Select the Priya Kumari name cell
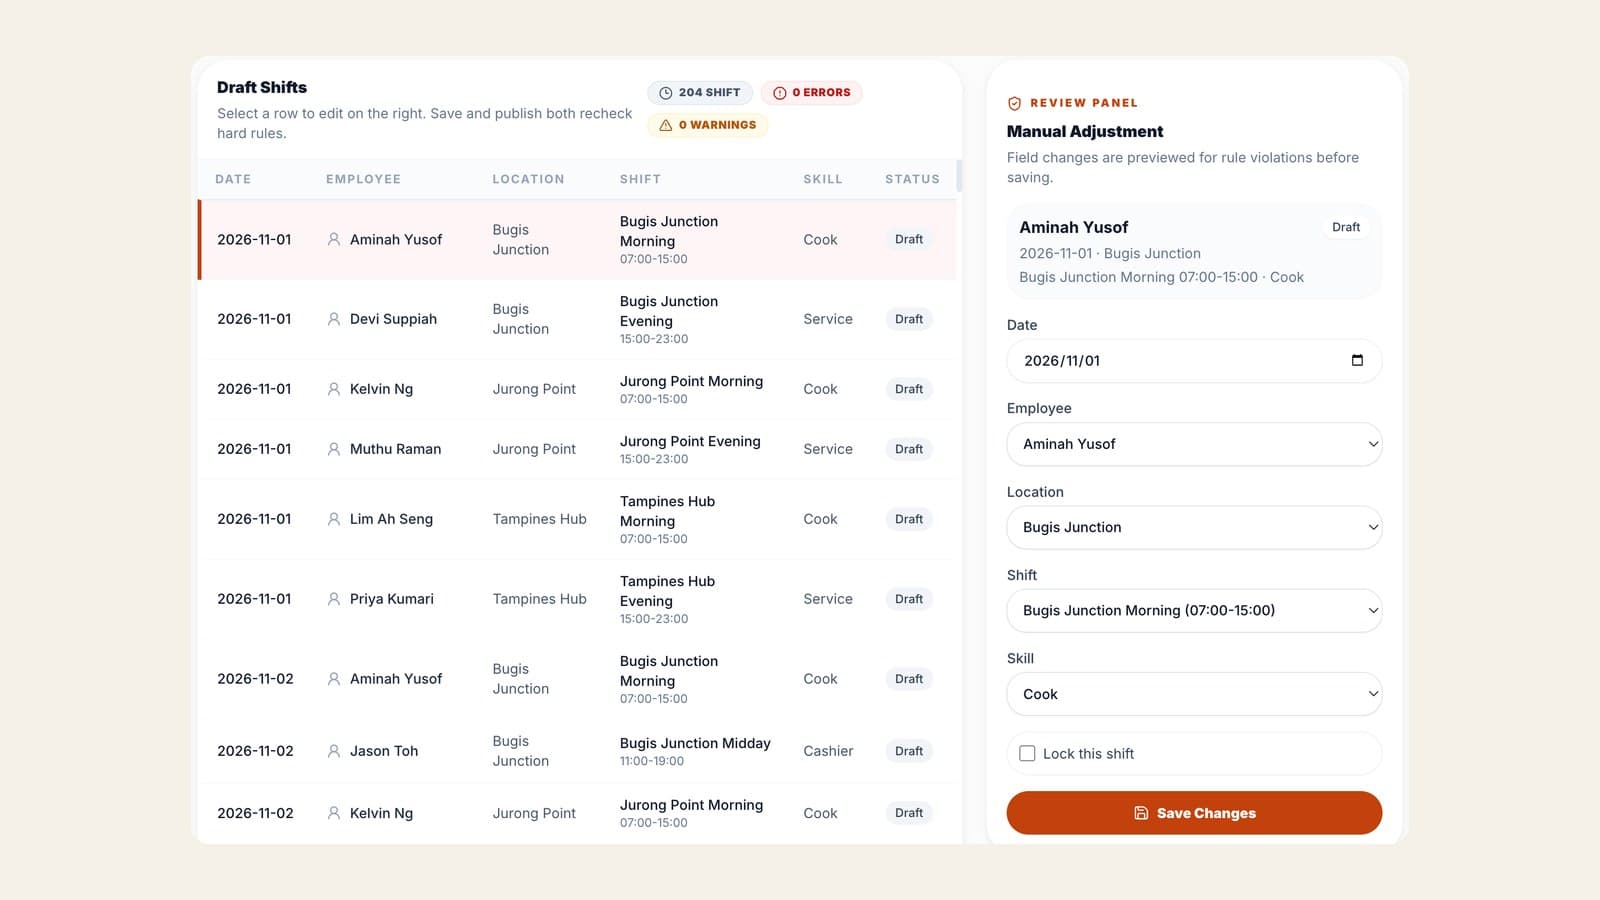This screenshot has height=900, width=1600. tap(392, 599)
